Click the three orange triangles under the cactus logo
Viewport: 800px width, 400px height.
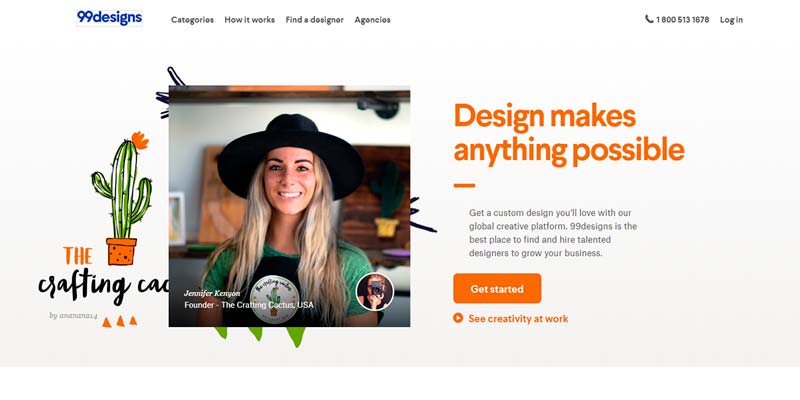coord(120,321)
